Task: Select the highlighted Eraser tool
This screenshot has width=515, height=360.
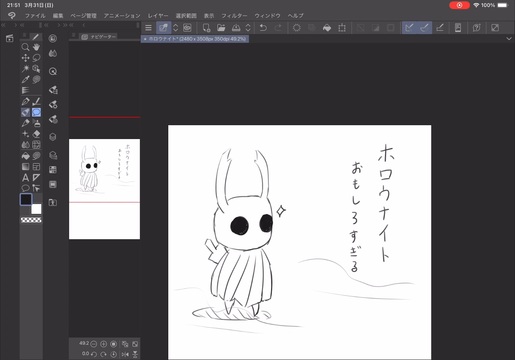Action: pos(25,112)
